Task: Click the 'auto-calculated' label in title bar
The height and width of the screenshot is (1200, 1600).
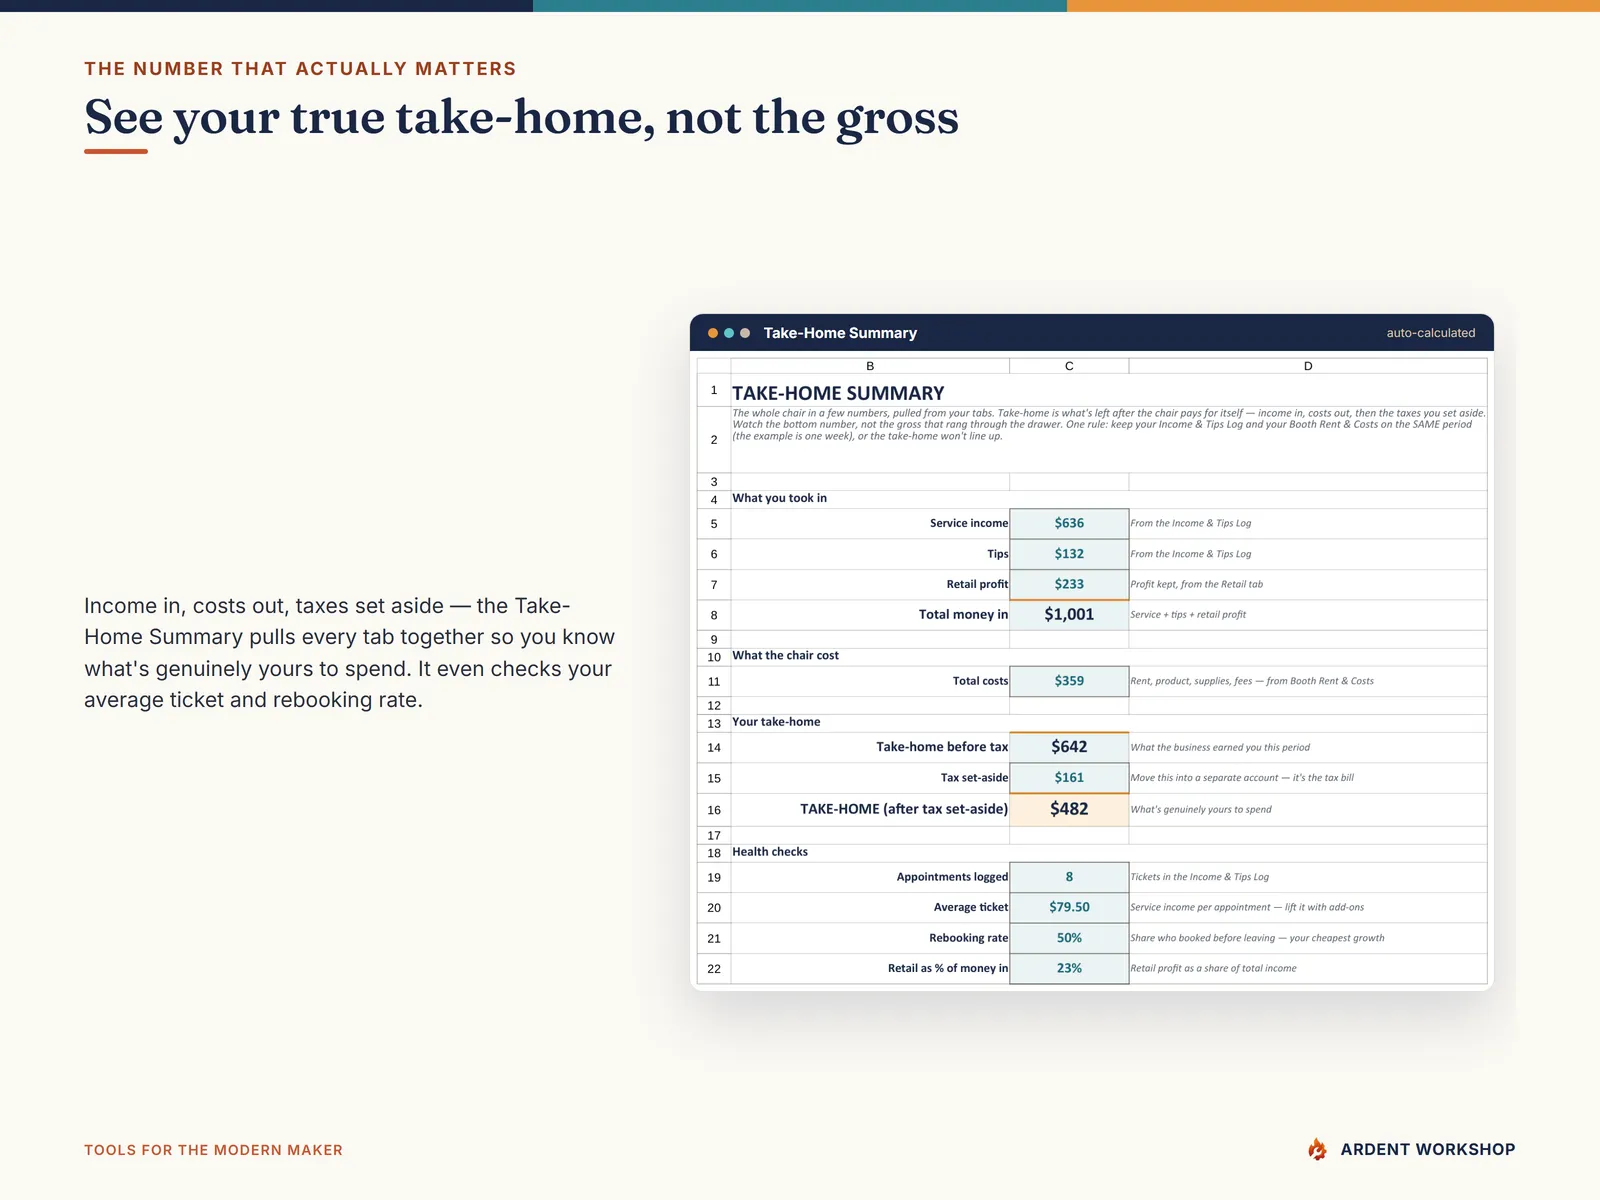Action: (1431, 333)
